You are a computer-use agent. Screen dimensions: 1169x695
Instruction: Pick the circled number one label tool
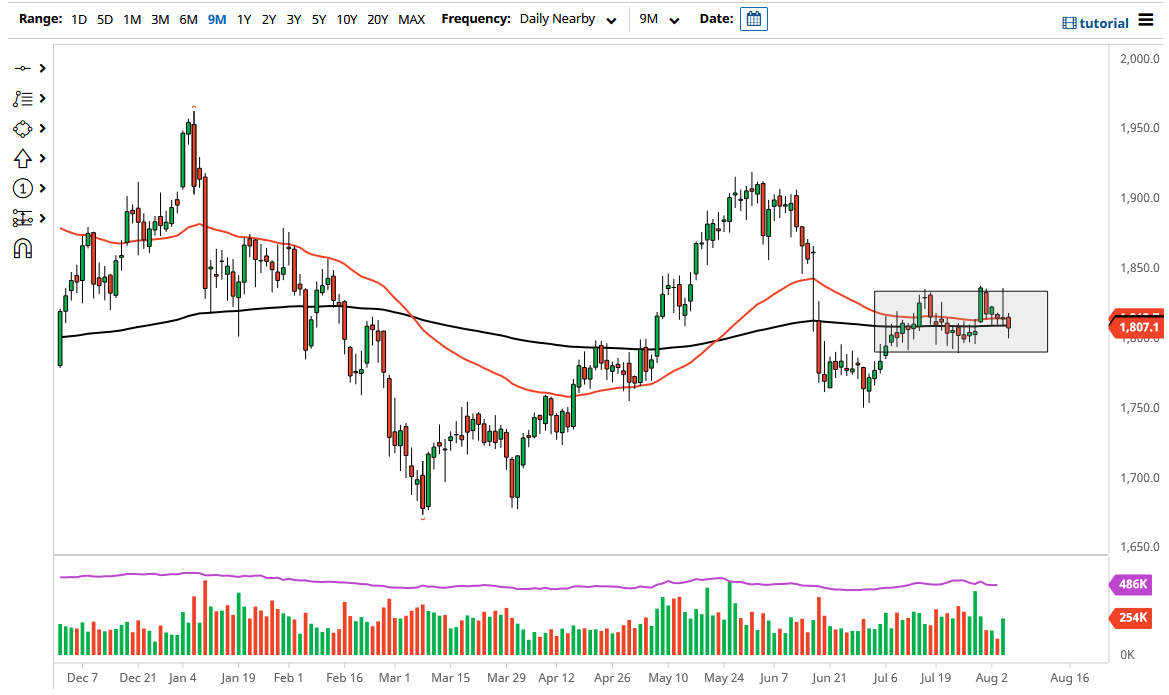pyautogui.click(x=22, y=189)
